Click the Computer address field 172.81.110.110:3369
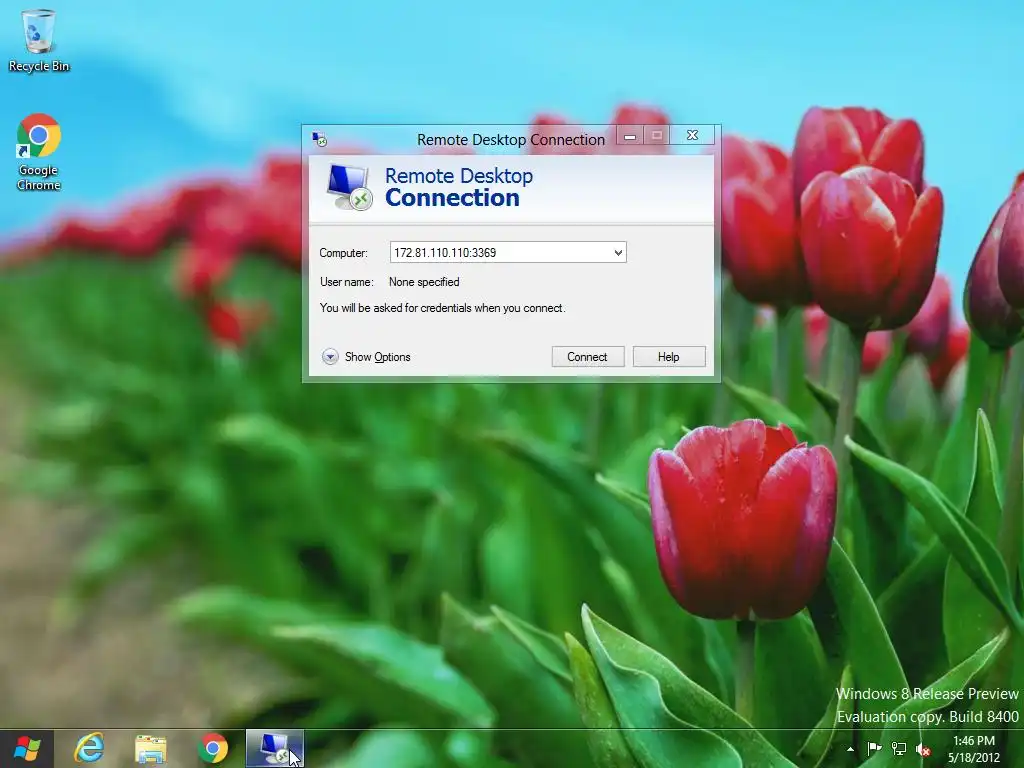Image resolution: width=1024 pixels, height=768 pixels. click(508, 253)
